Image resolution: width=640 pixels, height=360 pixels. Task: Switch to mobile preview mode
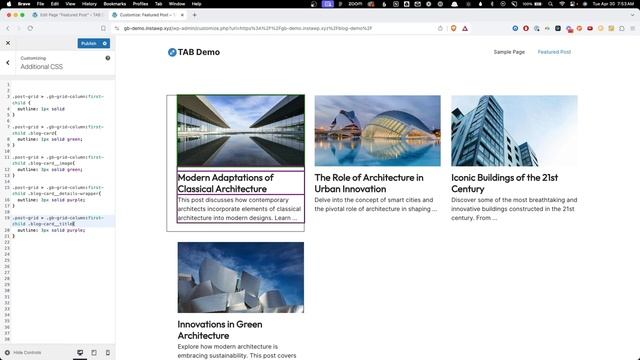108,352
